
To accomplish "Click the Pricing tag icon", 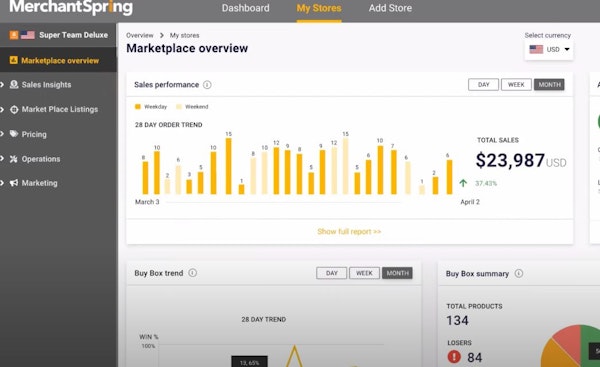I will point(14,134).
